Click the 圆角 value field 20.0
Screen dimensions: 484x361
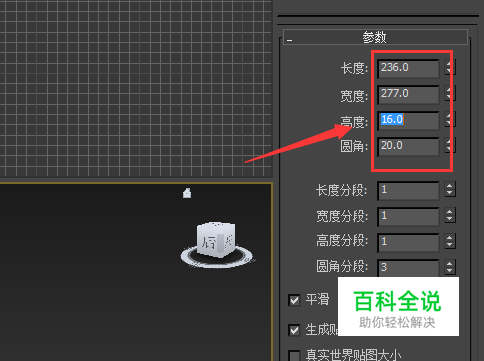408,146
